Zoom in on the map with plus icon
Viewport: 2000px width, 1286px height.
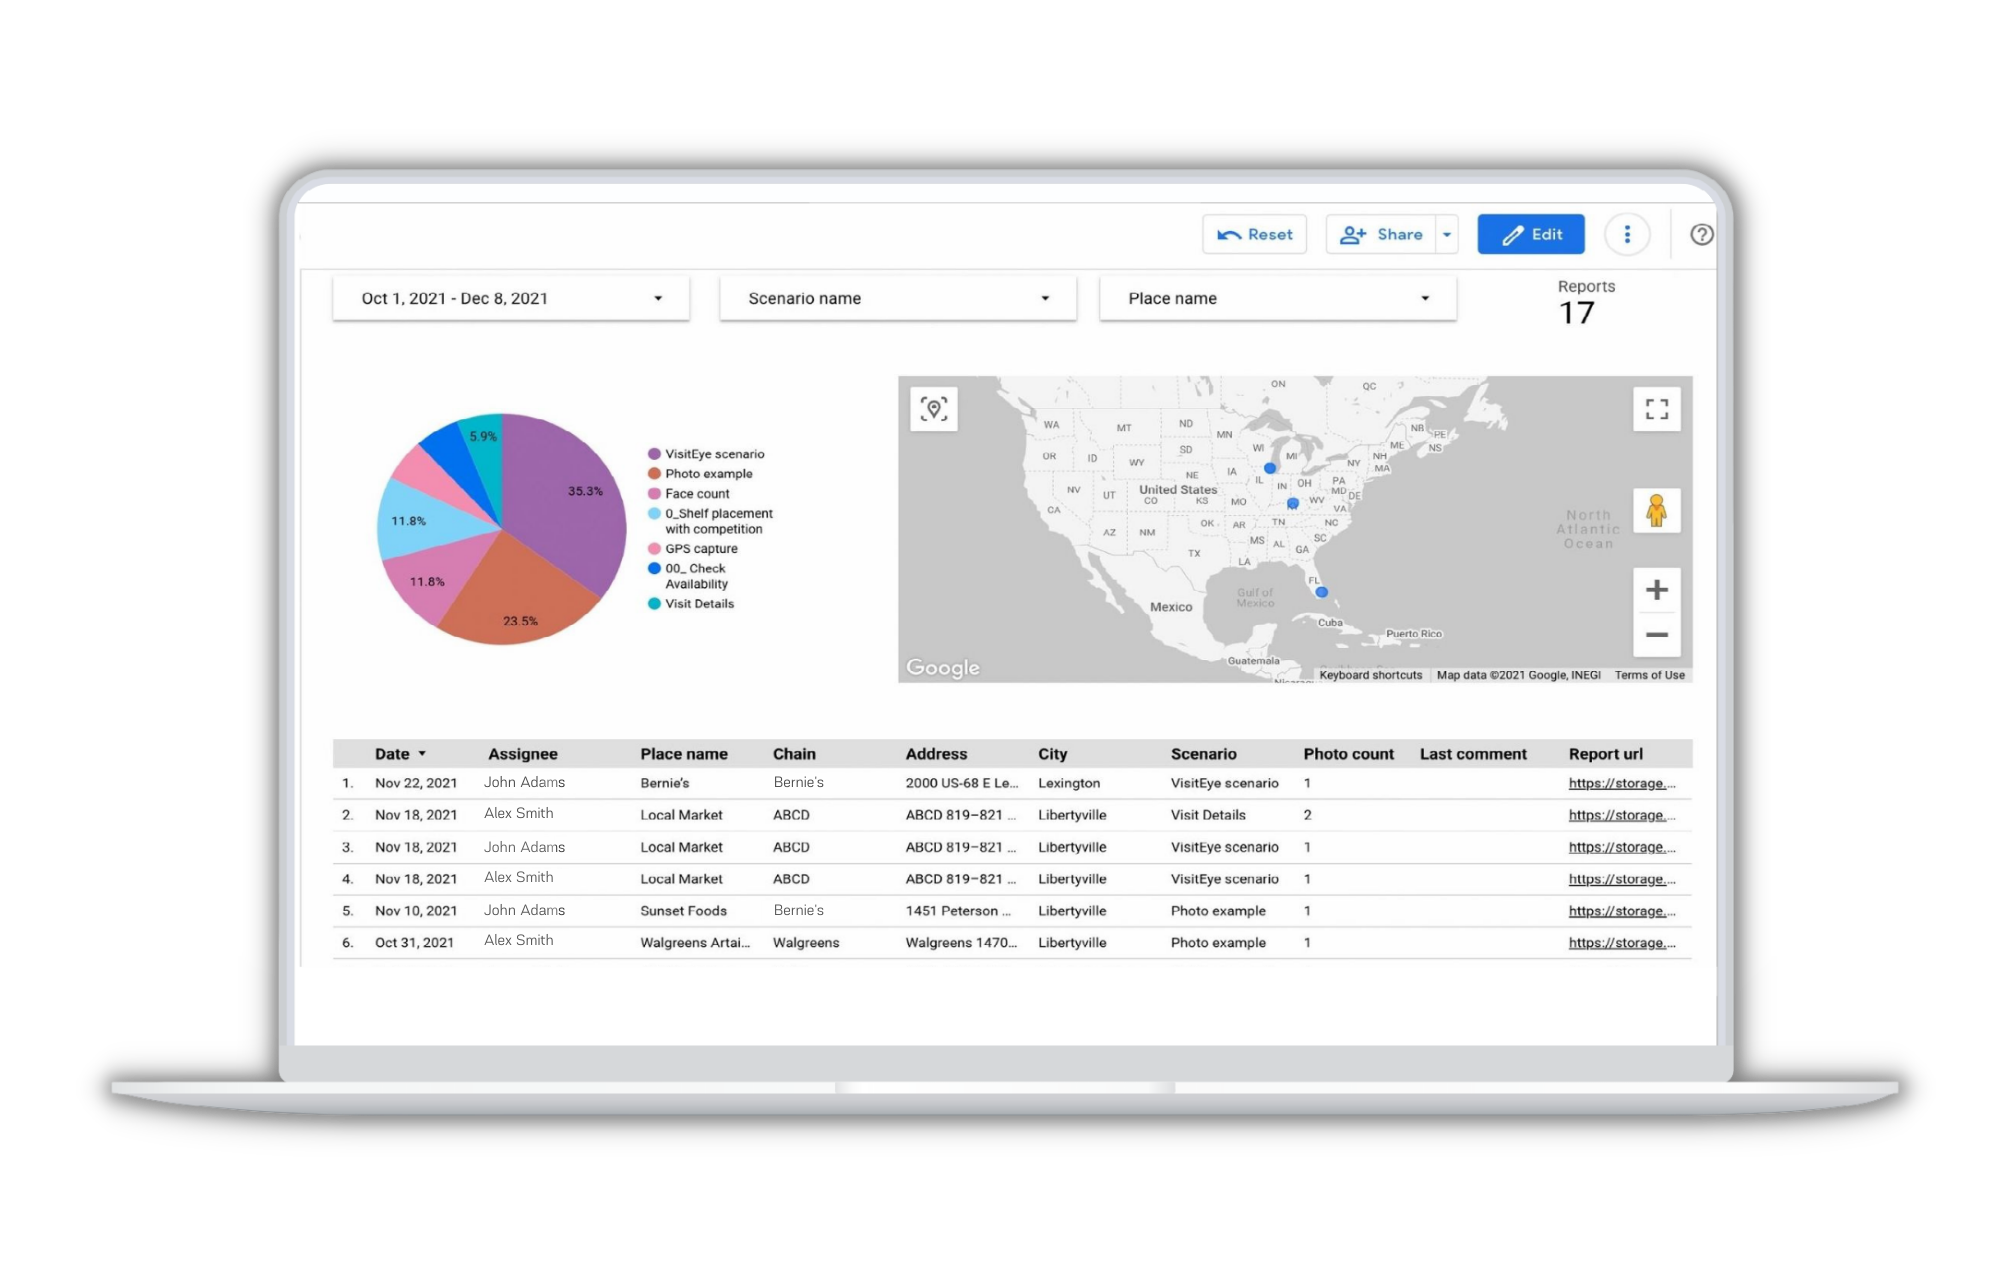[x=1657, y=589]
